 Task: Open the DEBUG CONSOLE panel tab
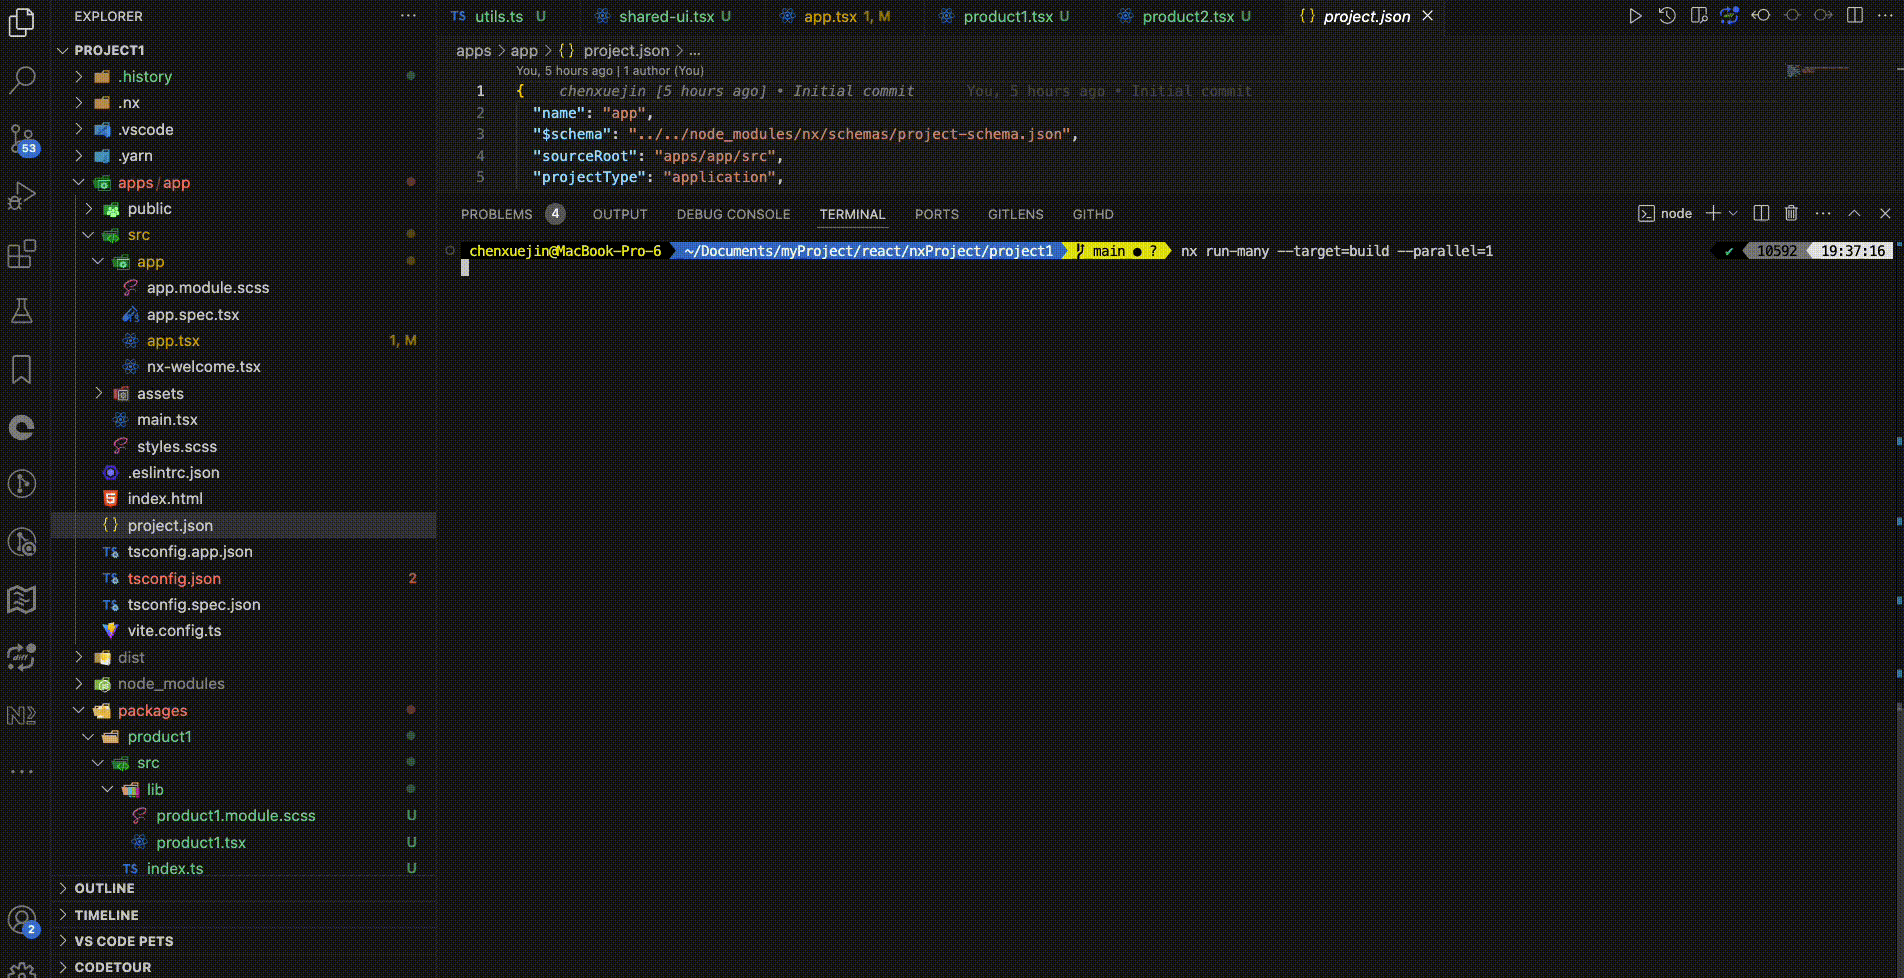(x=733, y=214)
